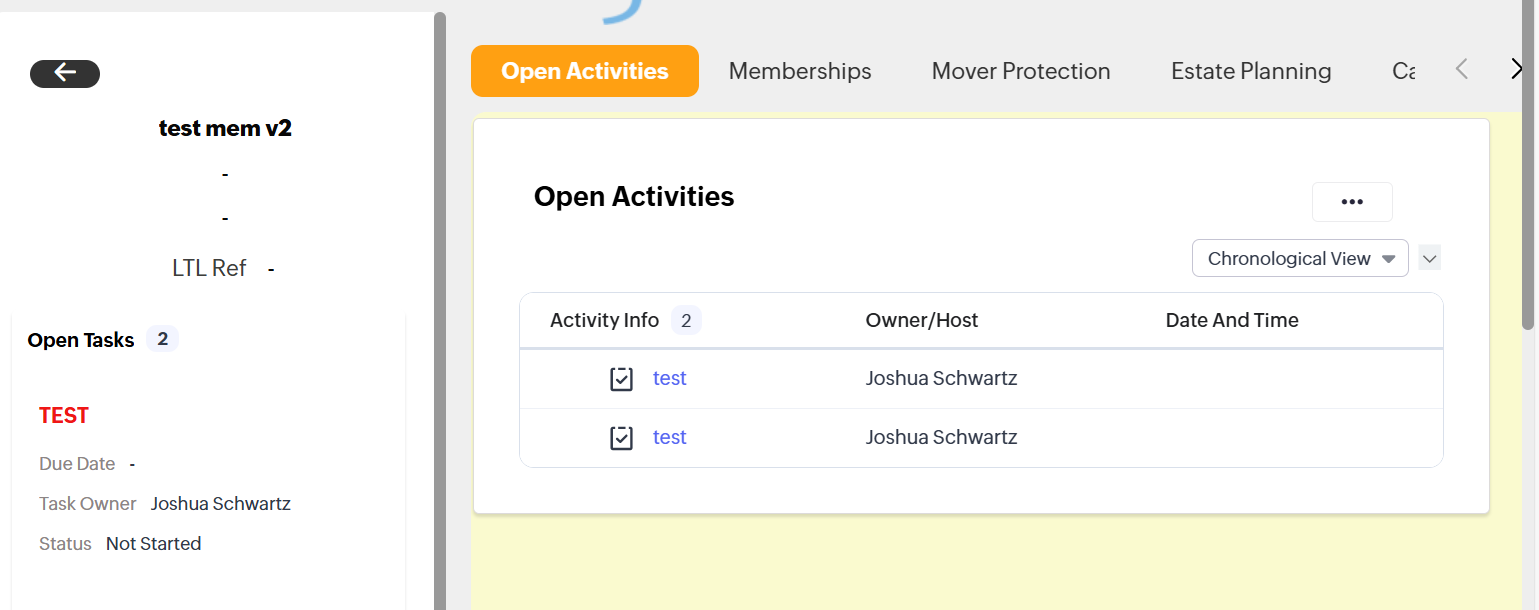Click the left panel vertical scrollbar
This screenshot has width=1539, height=610.
[439, 300]
